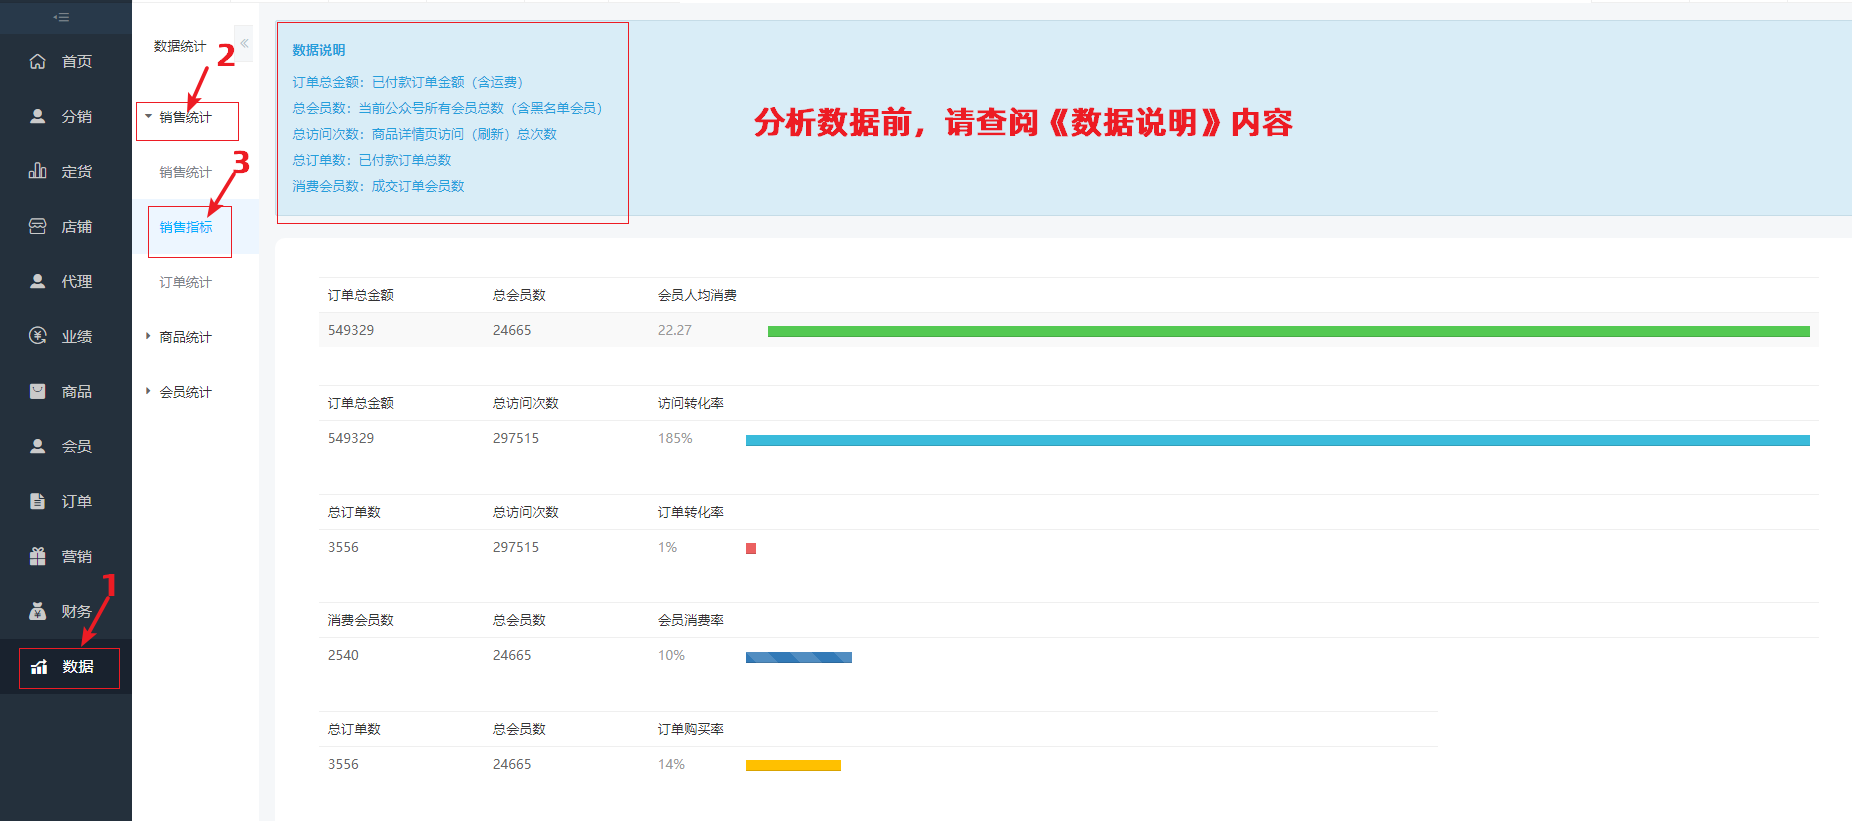This screenshot has height=821, width=1852.
Task: Click the person icon beside 代理
Action: (37, 281)
